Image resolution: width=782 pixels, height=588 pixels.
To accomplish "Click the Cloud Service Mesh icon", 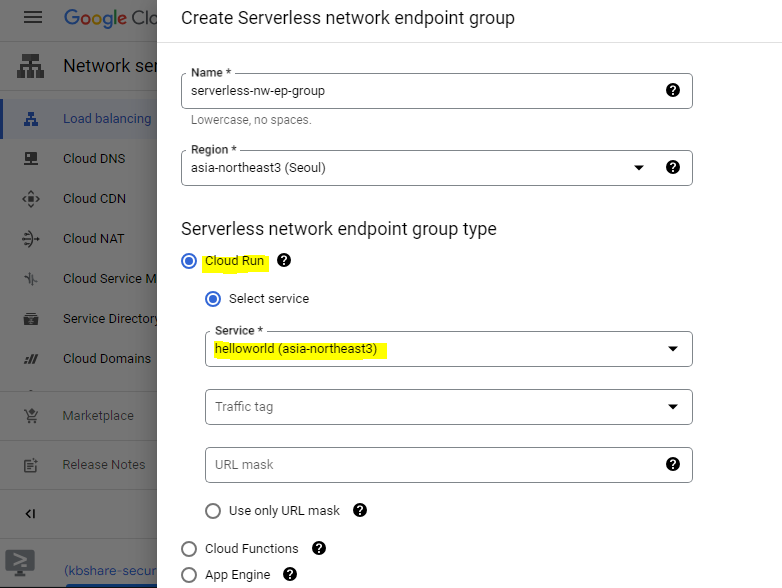I will coord(31,278).
